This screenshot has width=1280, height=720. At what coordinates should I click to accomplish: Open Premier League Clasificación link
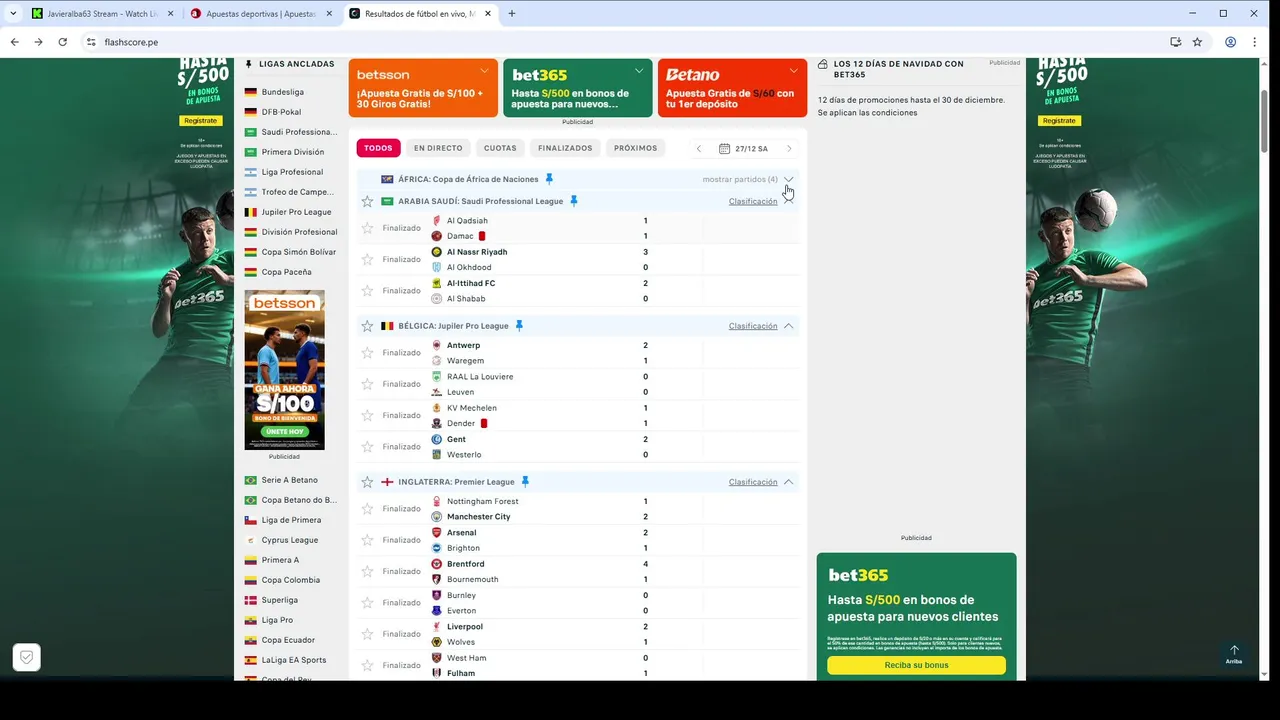pos(753,482)
